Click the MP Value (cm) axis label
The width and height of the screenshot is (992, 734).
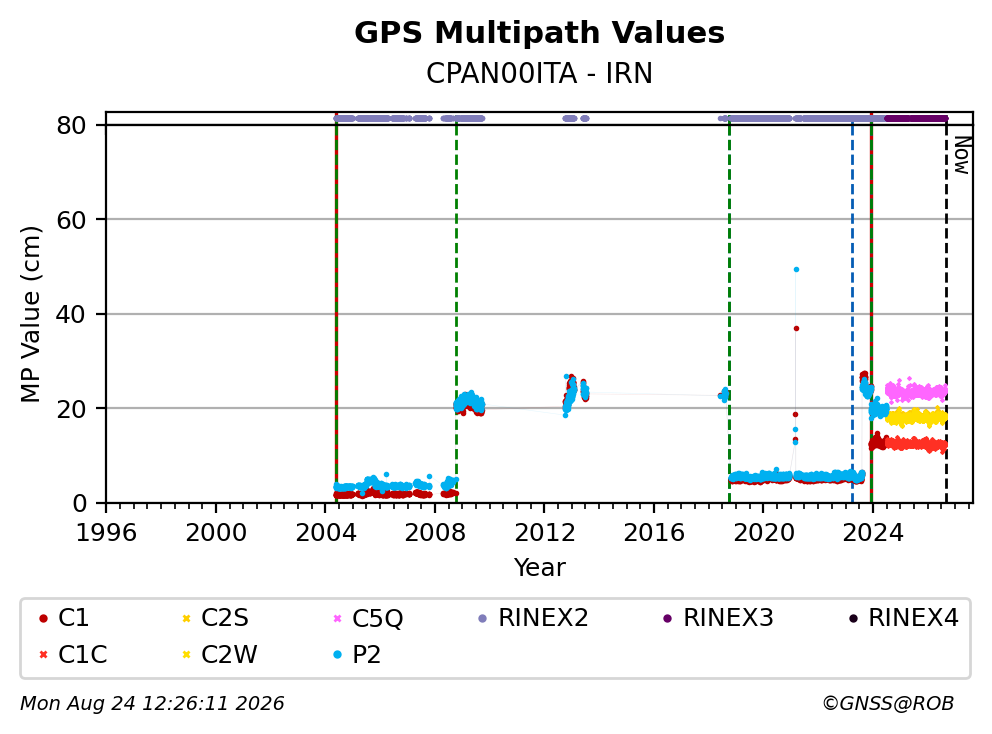click(30, 314)
